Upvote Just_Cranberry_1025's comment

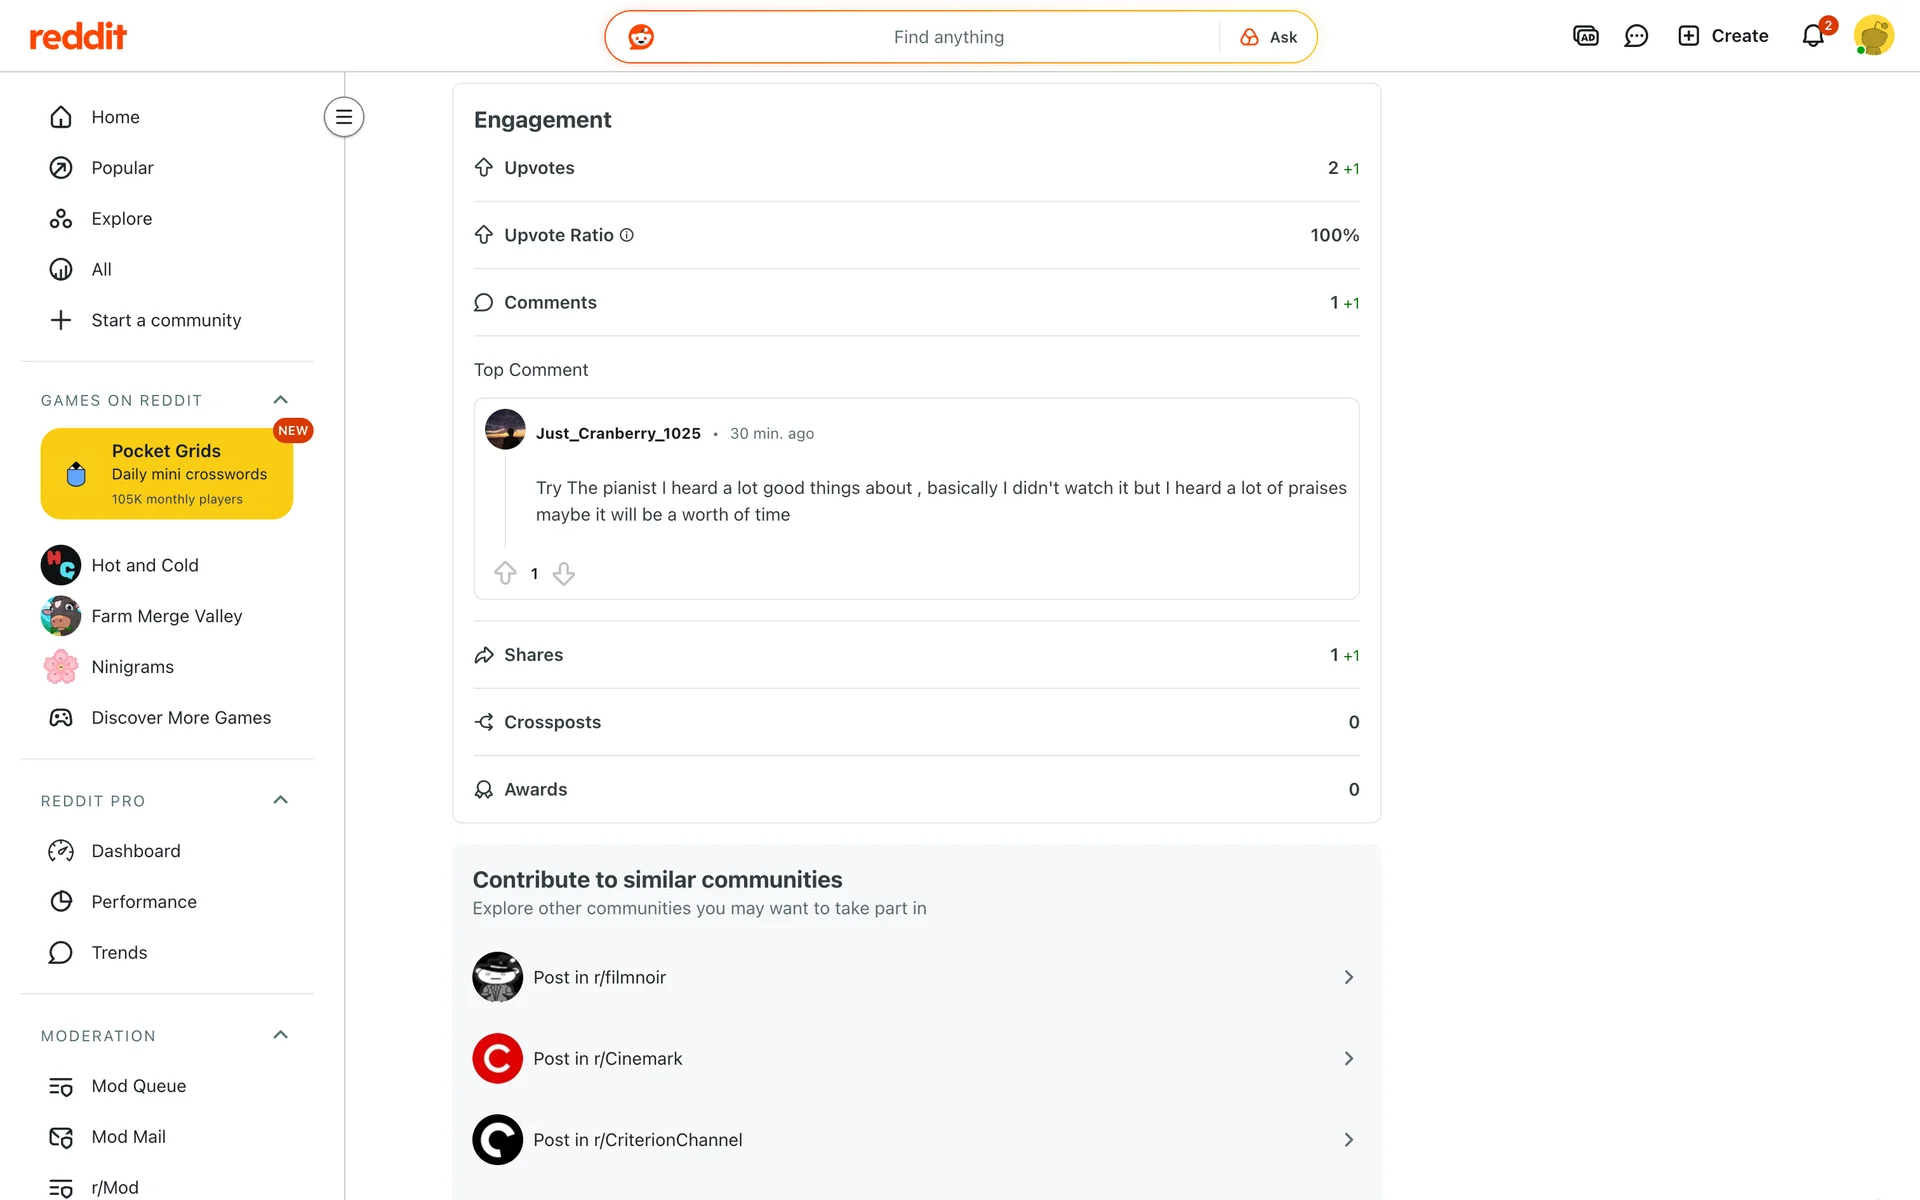505,573
